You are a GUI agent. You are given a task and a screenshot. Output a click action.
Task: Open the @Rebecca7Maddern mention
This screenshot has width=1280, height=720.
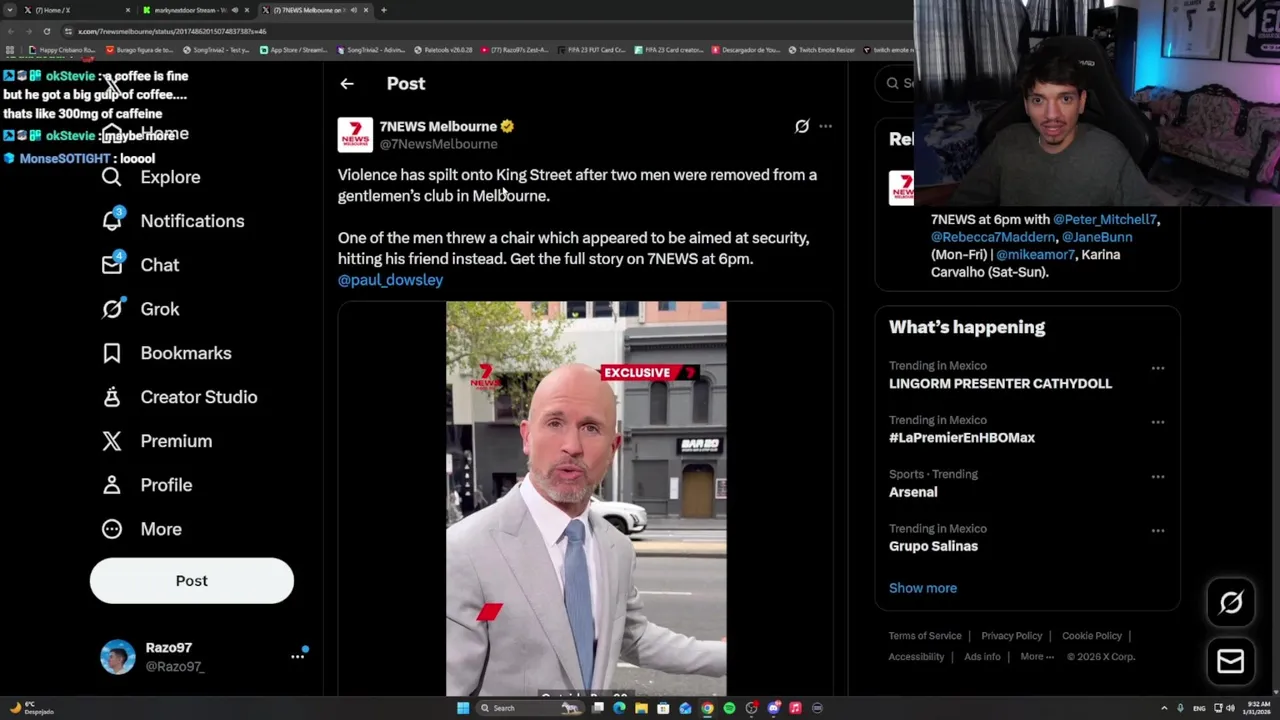click(993, 237)
